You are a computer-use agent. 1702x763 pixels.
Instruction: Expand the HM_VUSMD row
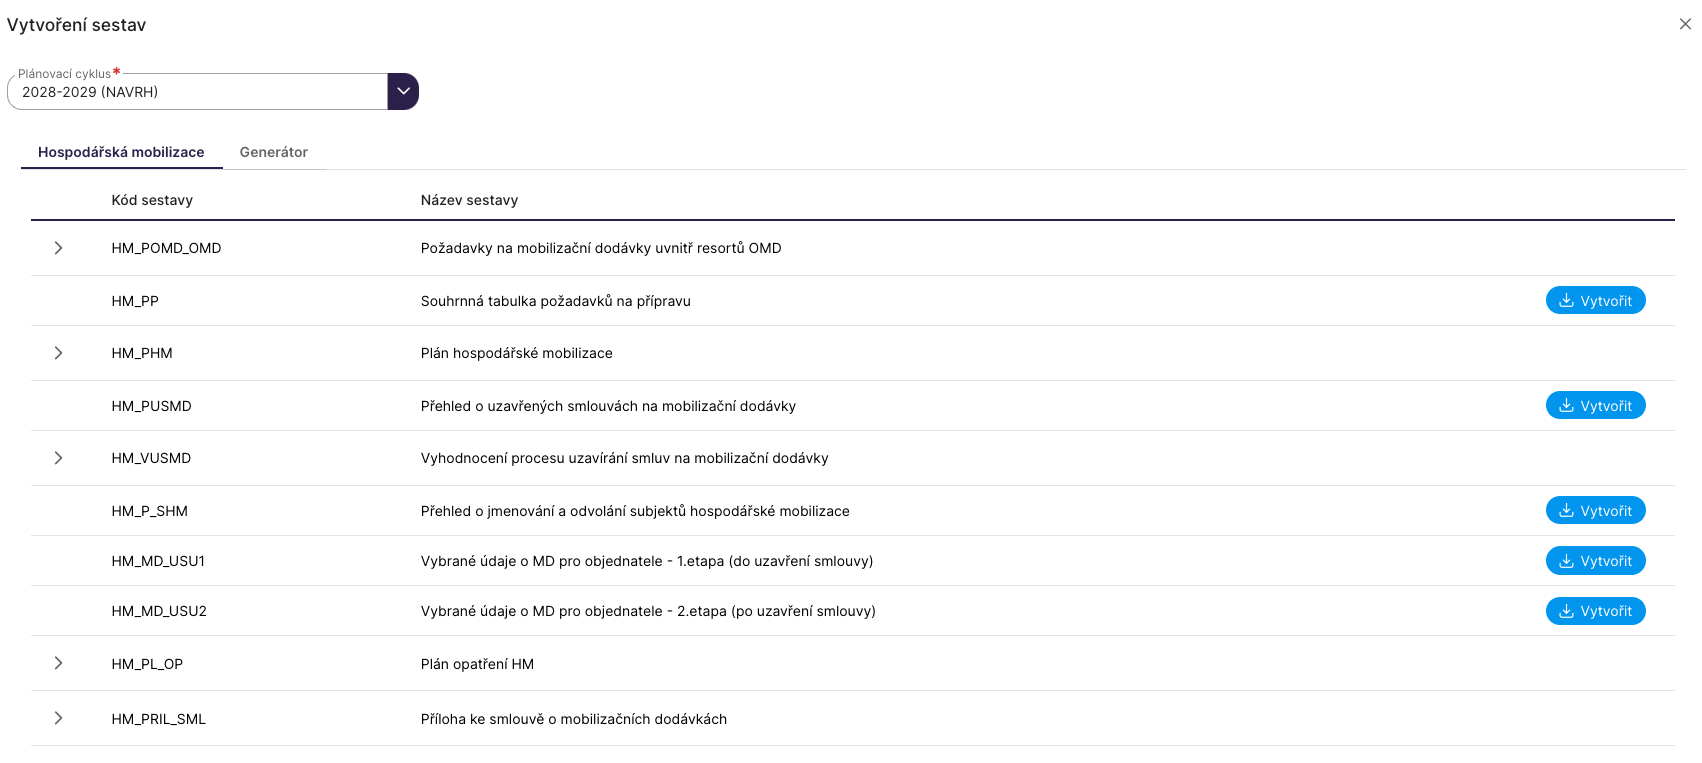click(58, 458)
